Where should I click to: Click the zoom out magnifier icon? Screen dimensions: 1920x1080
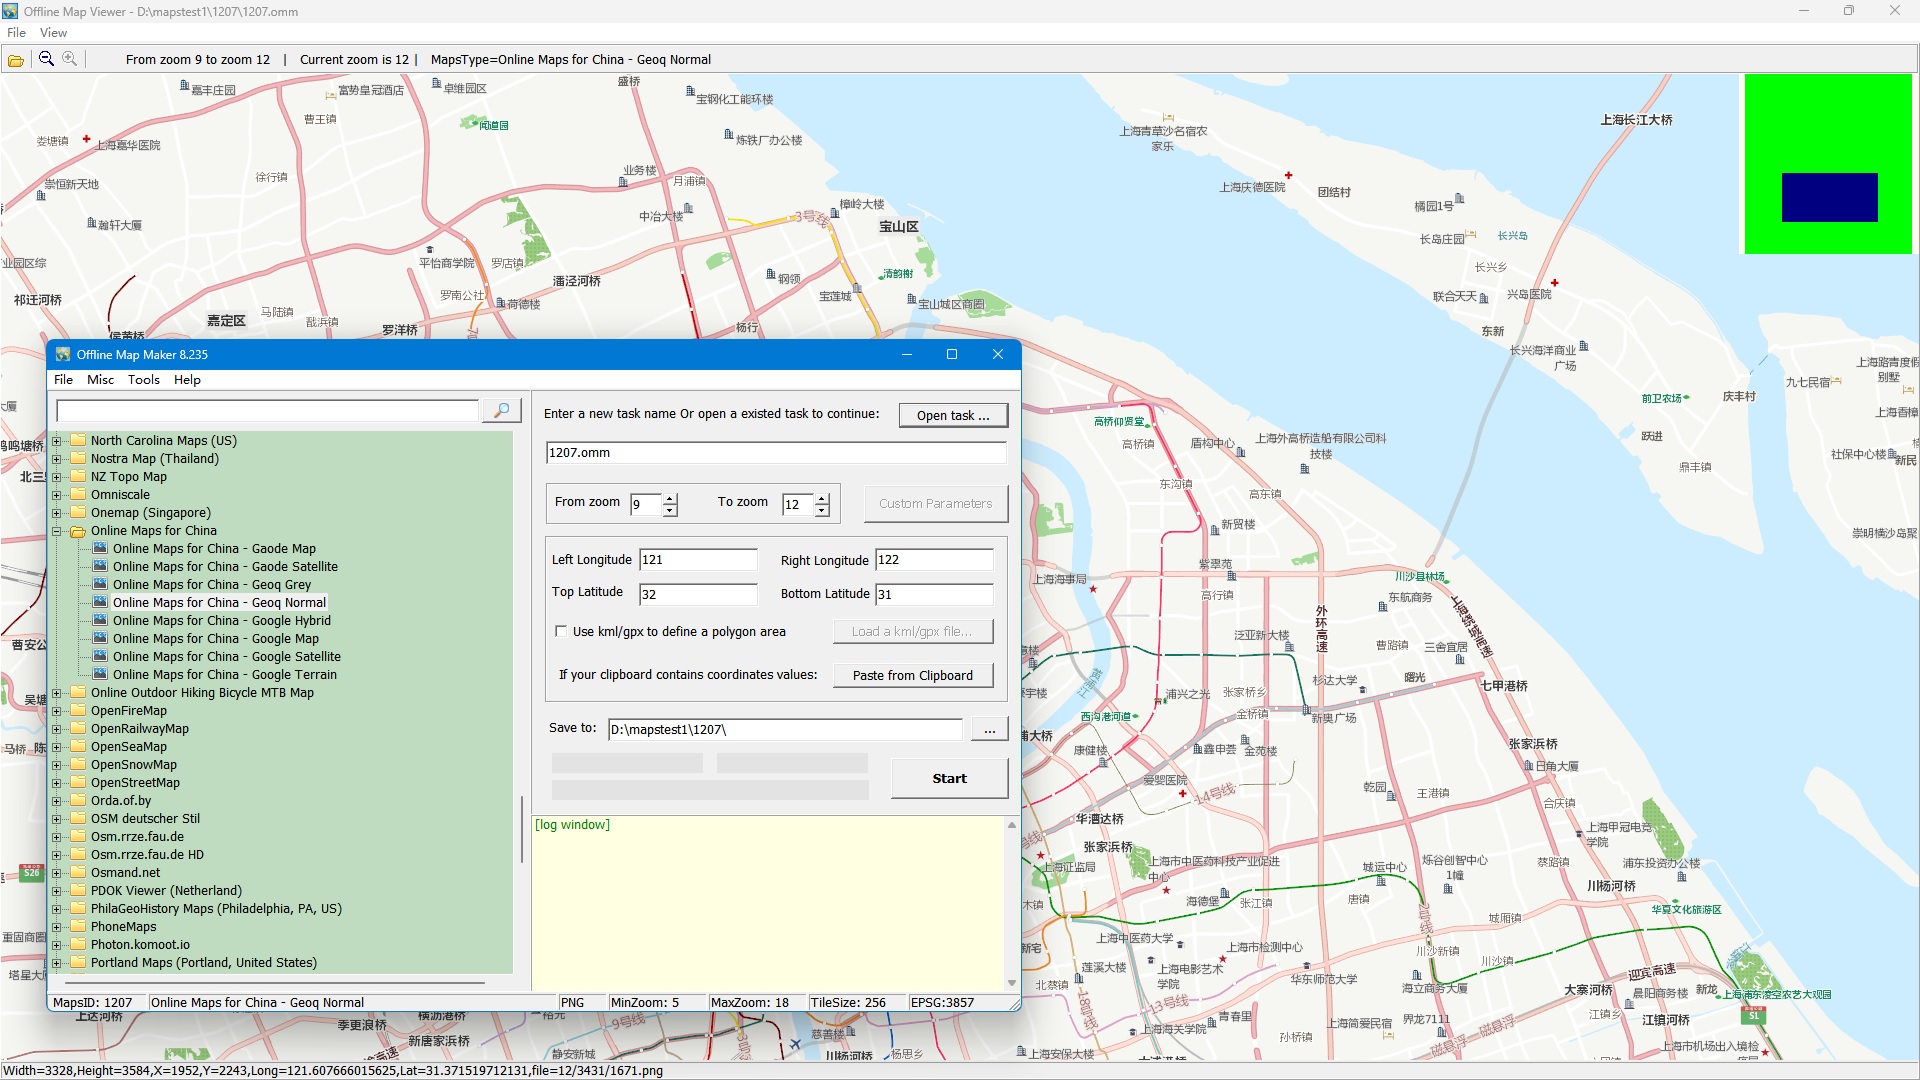tap(46, 59)
